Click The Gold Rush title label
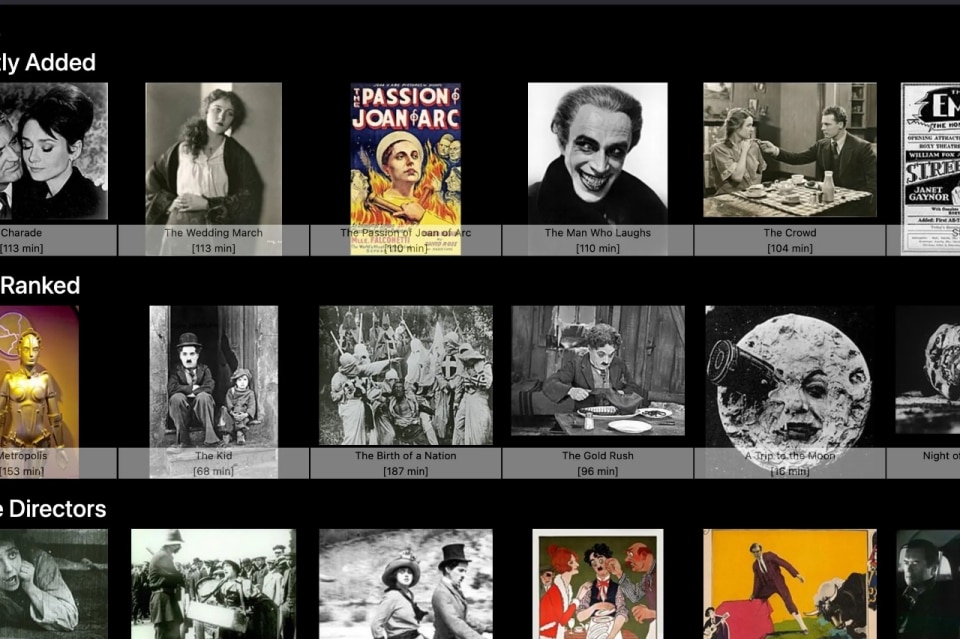 coord(597,456)
